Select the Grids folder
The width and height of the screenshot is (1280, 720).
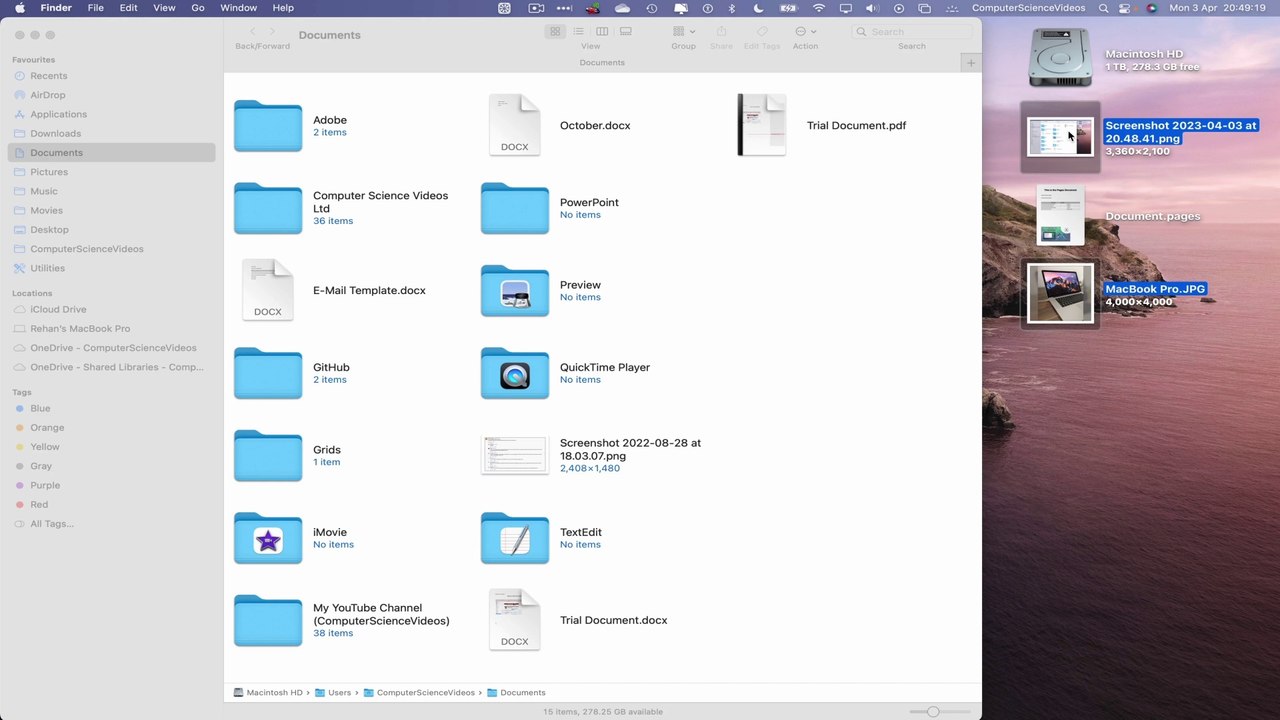[x=268, y=455]
